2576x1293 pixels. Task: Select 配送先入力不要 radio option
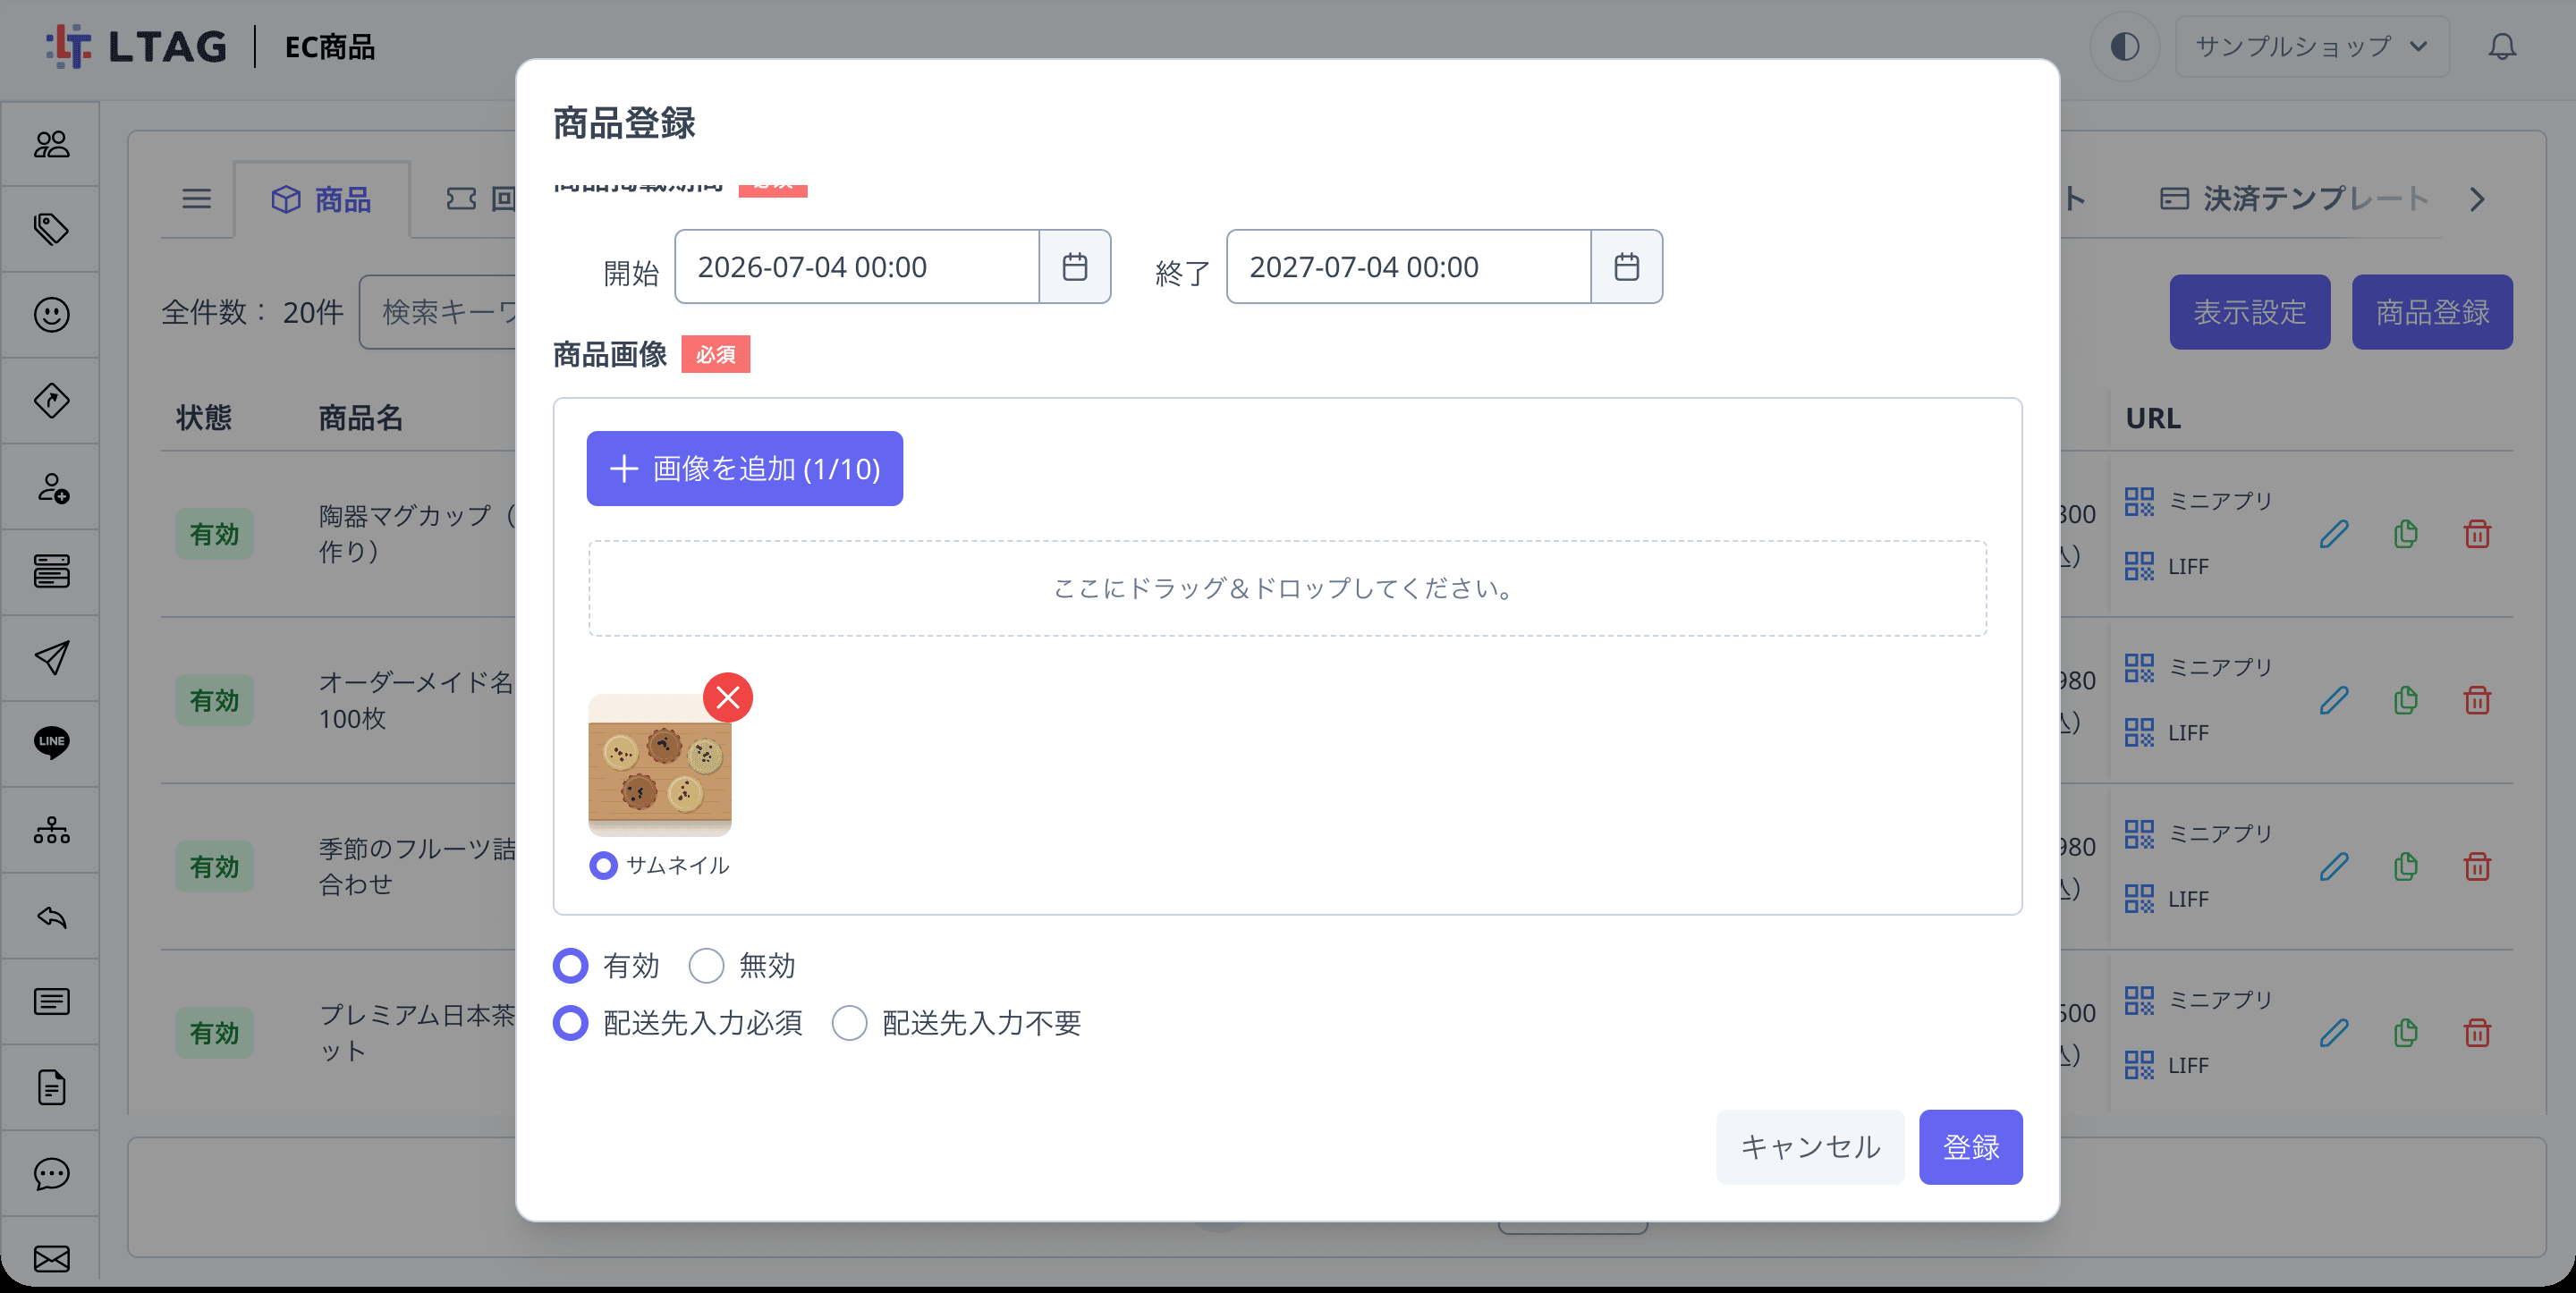coord(849,1023)
